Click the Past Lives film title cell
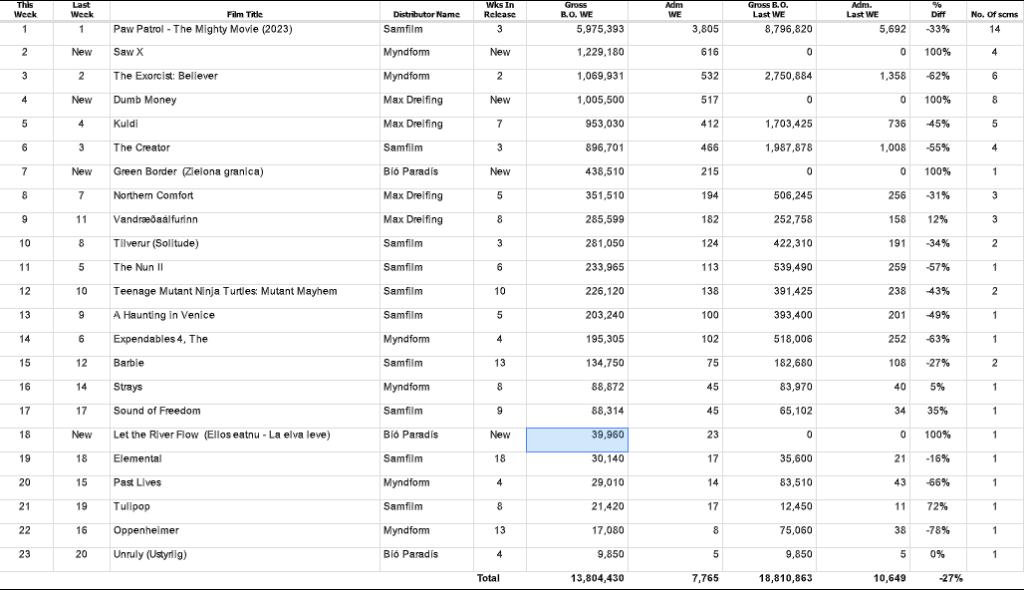The image size is (1024, 590). point(138,483)
